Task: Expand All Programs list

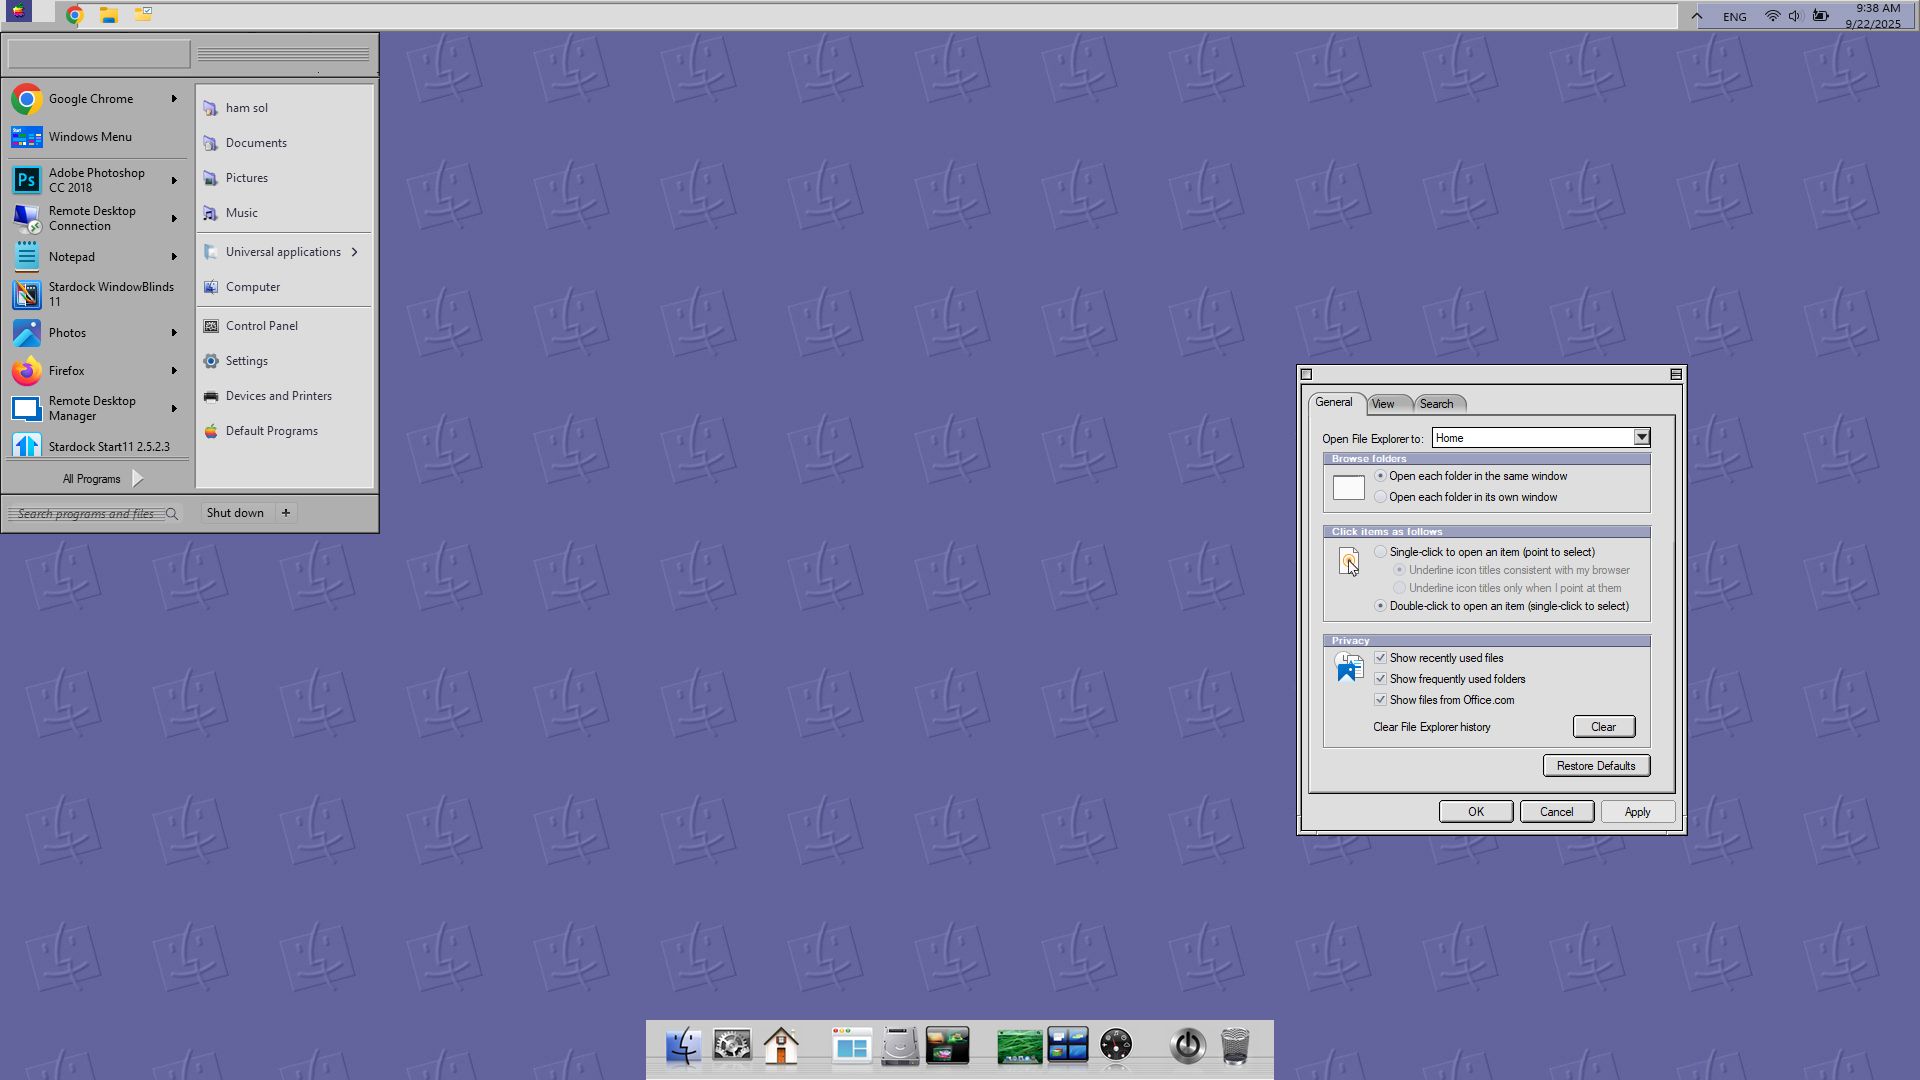Action: [x=100, y=479]
